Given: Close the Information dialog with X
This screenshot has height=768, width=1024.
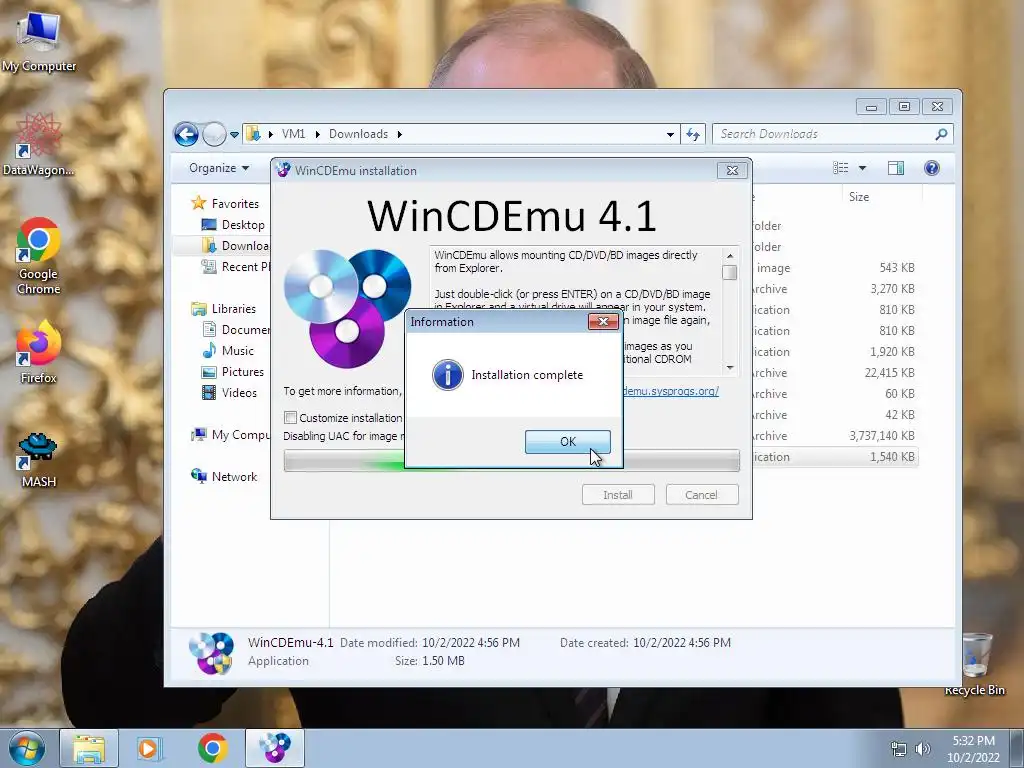Looking at the screenshot, I should [x=603, y=321].
